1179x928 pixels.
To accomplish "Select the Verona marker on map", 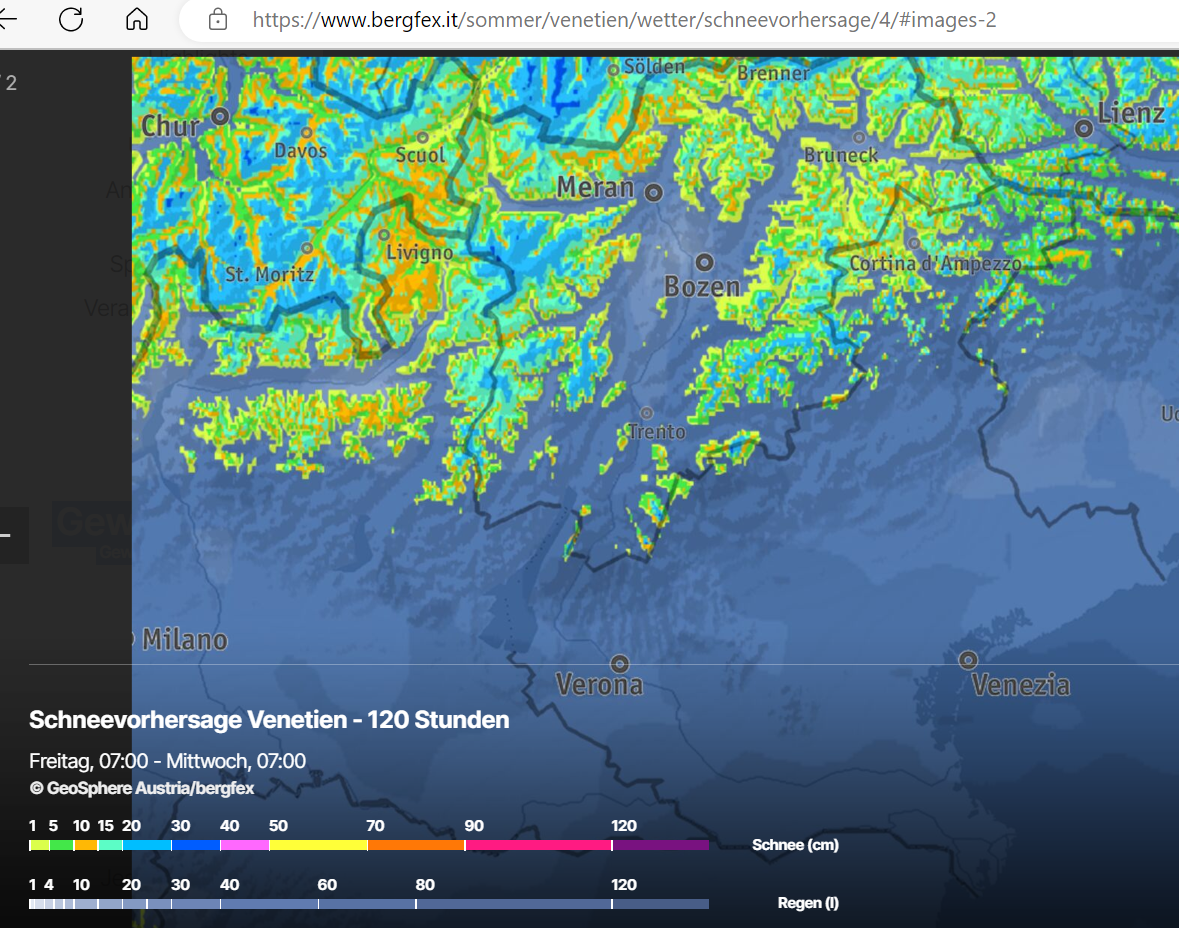I will pos(620,663).
